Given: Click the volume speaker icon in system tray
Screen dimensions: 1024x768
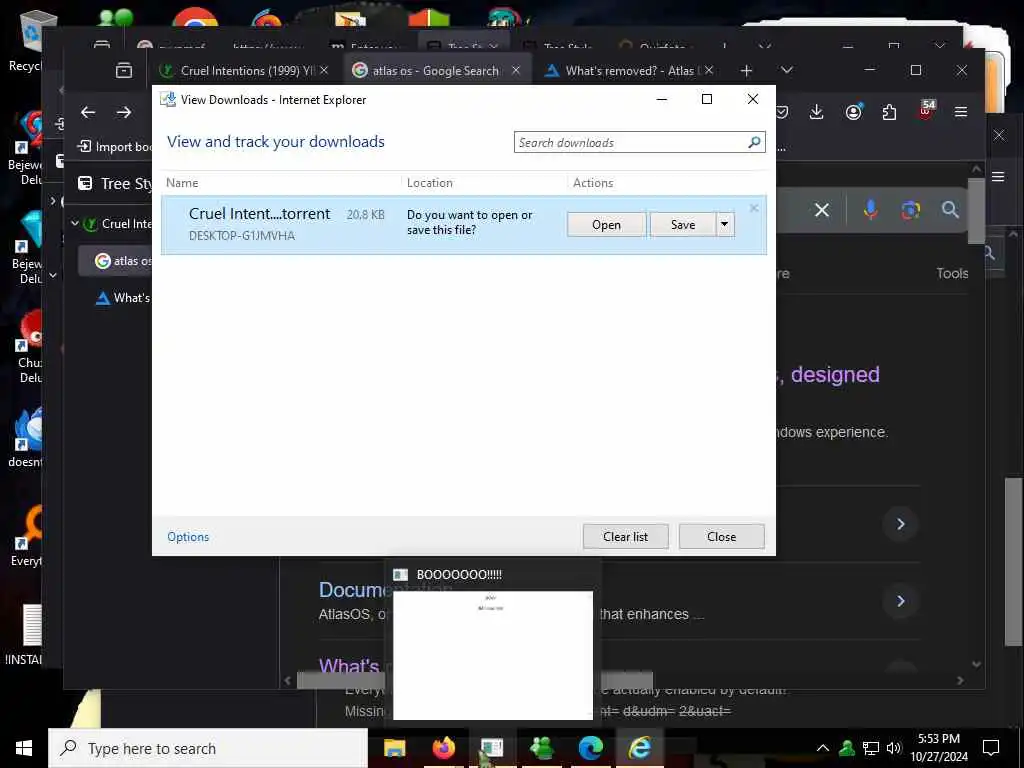Looking at the screenshot, I should click(x=893, y=748).
